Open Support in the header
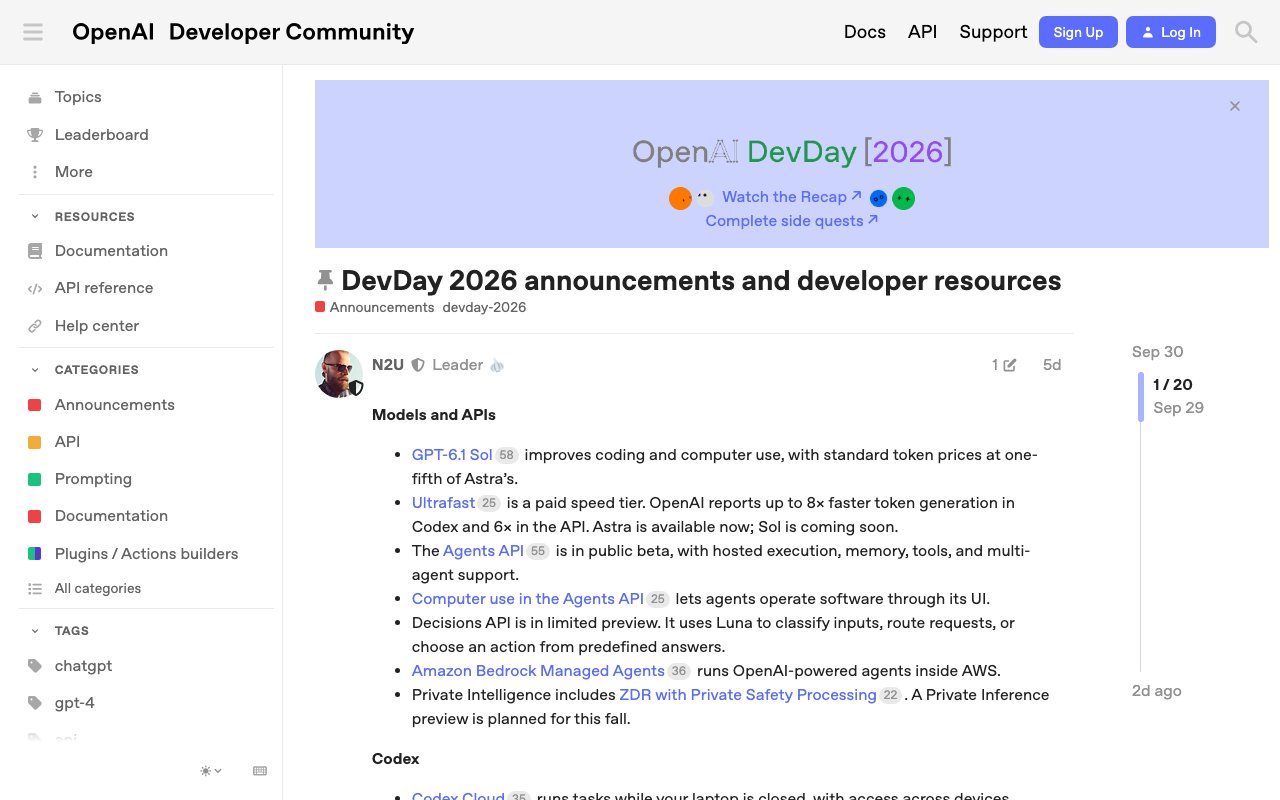Image resolution: width=1280 pixels, height=800 pixels. click(993, 32)
